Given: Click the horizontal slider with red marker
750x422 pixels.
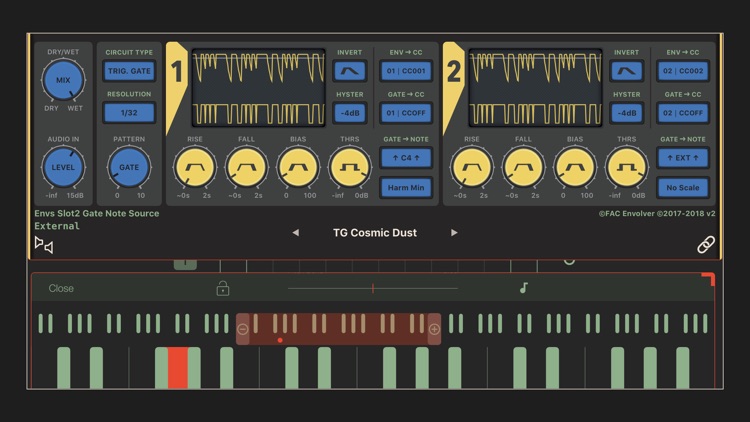Looking at the screenshot, I should [373, 288].
